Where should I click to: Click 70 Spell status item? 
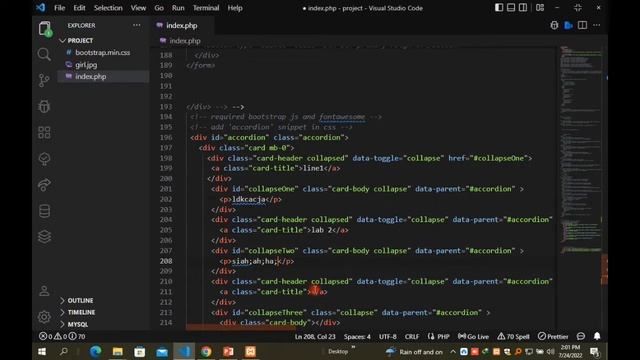pos(513,336)
